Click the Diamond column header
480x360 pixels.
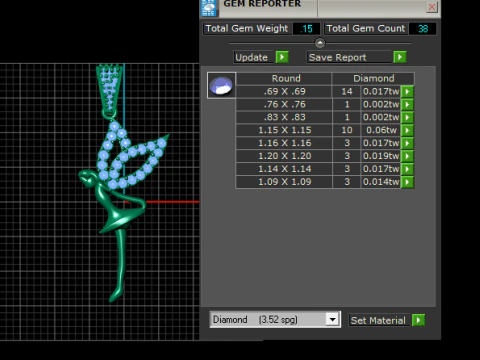pos(373,79)
